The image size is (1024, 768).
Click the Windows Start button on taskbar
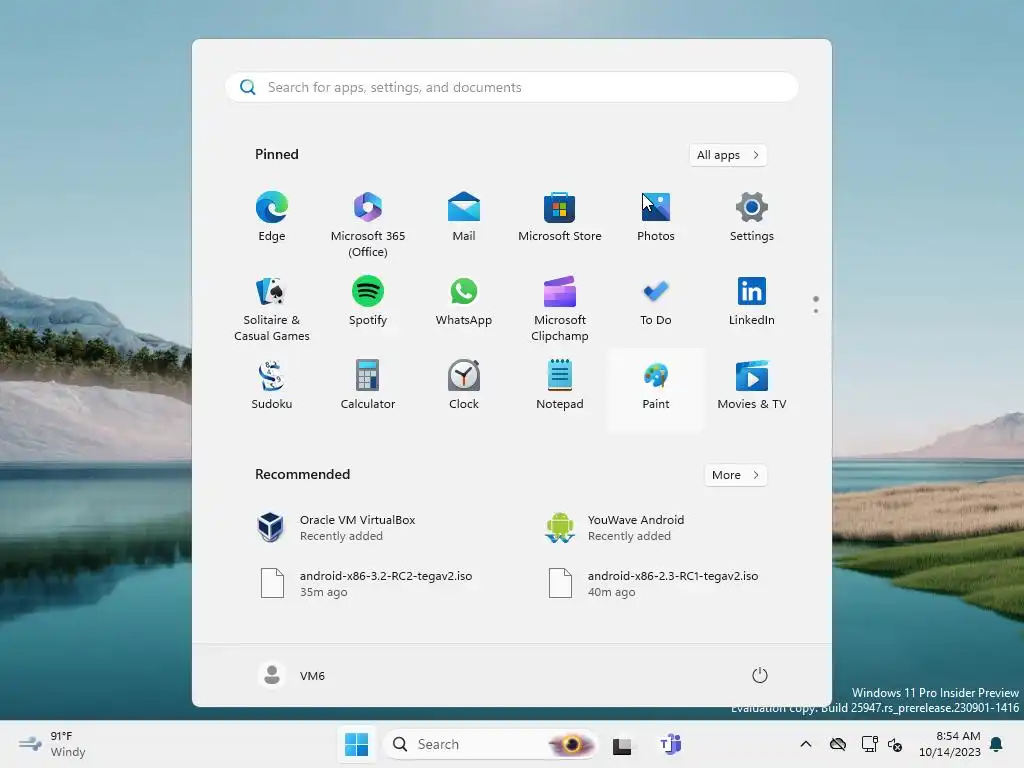(357, 744)
